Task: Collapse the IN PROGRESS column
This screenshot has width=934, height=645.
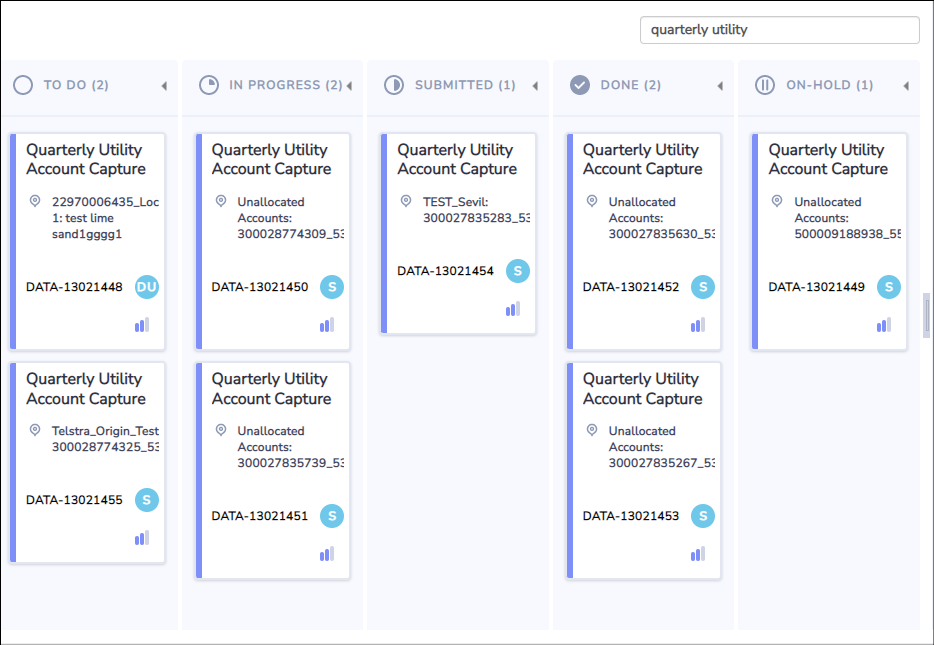Action: [349, 86]
